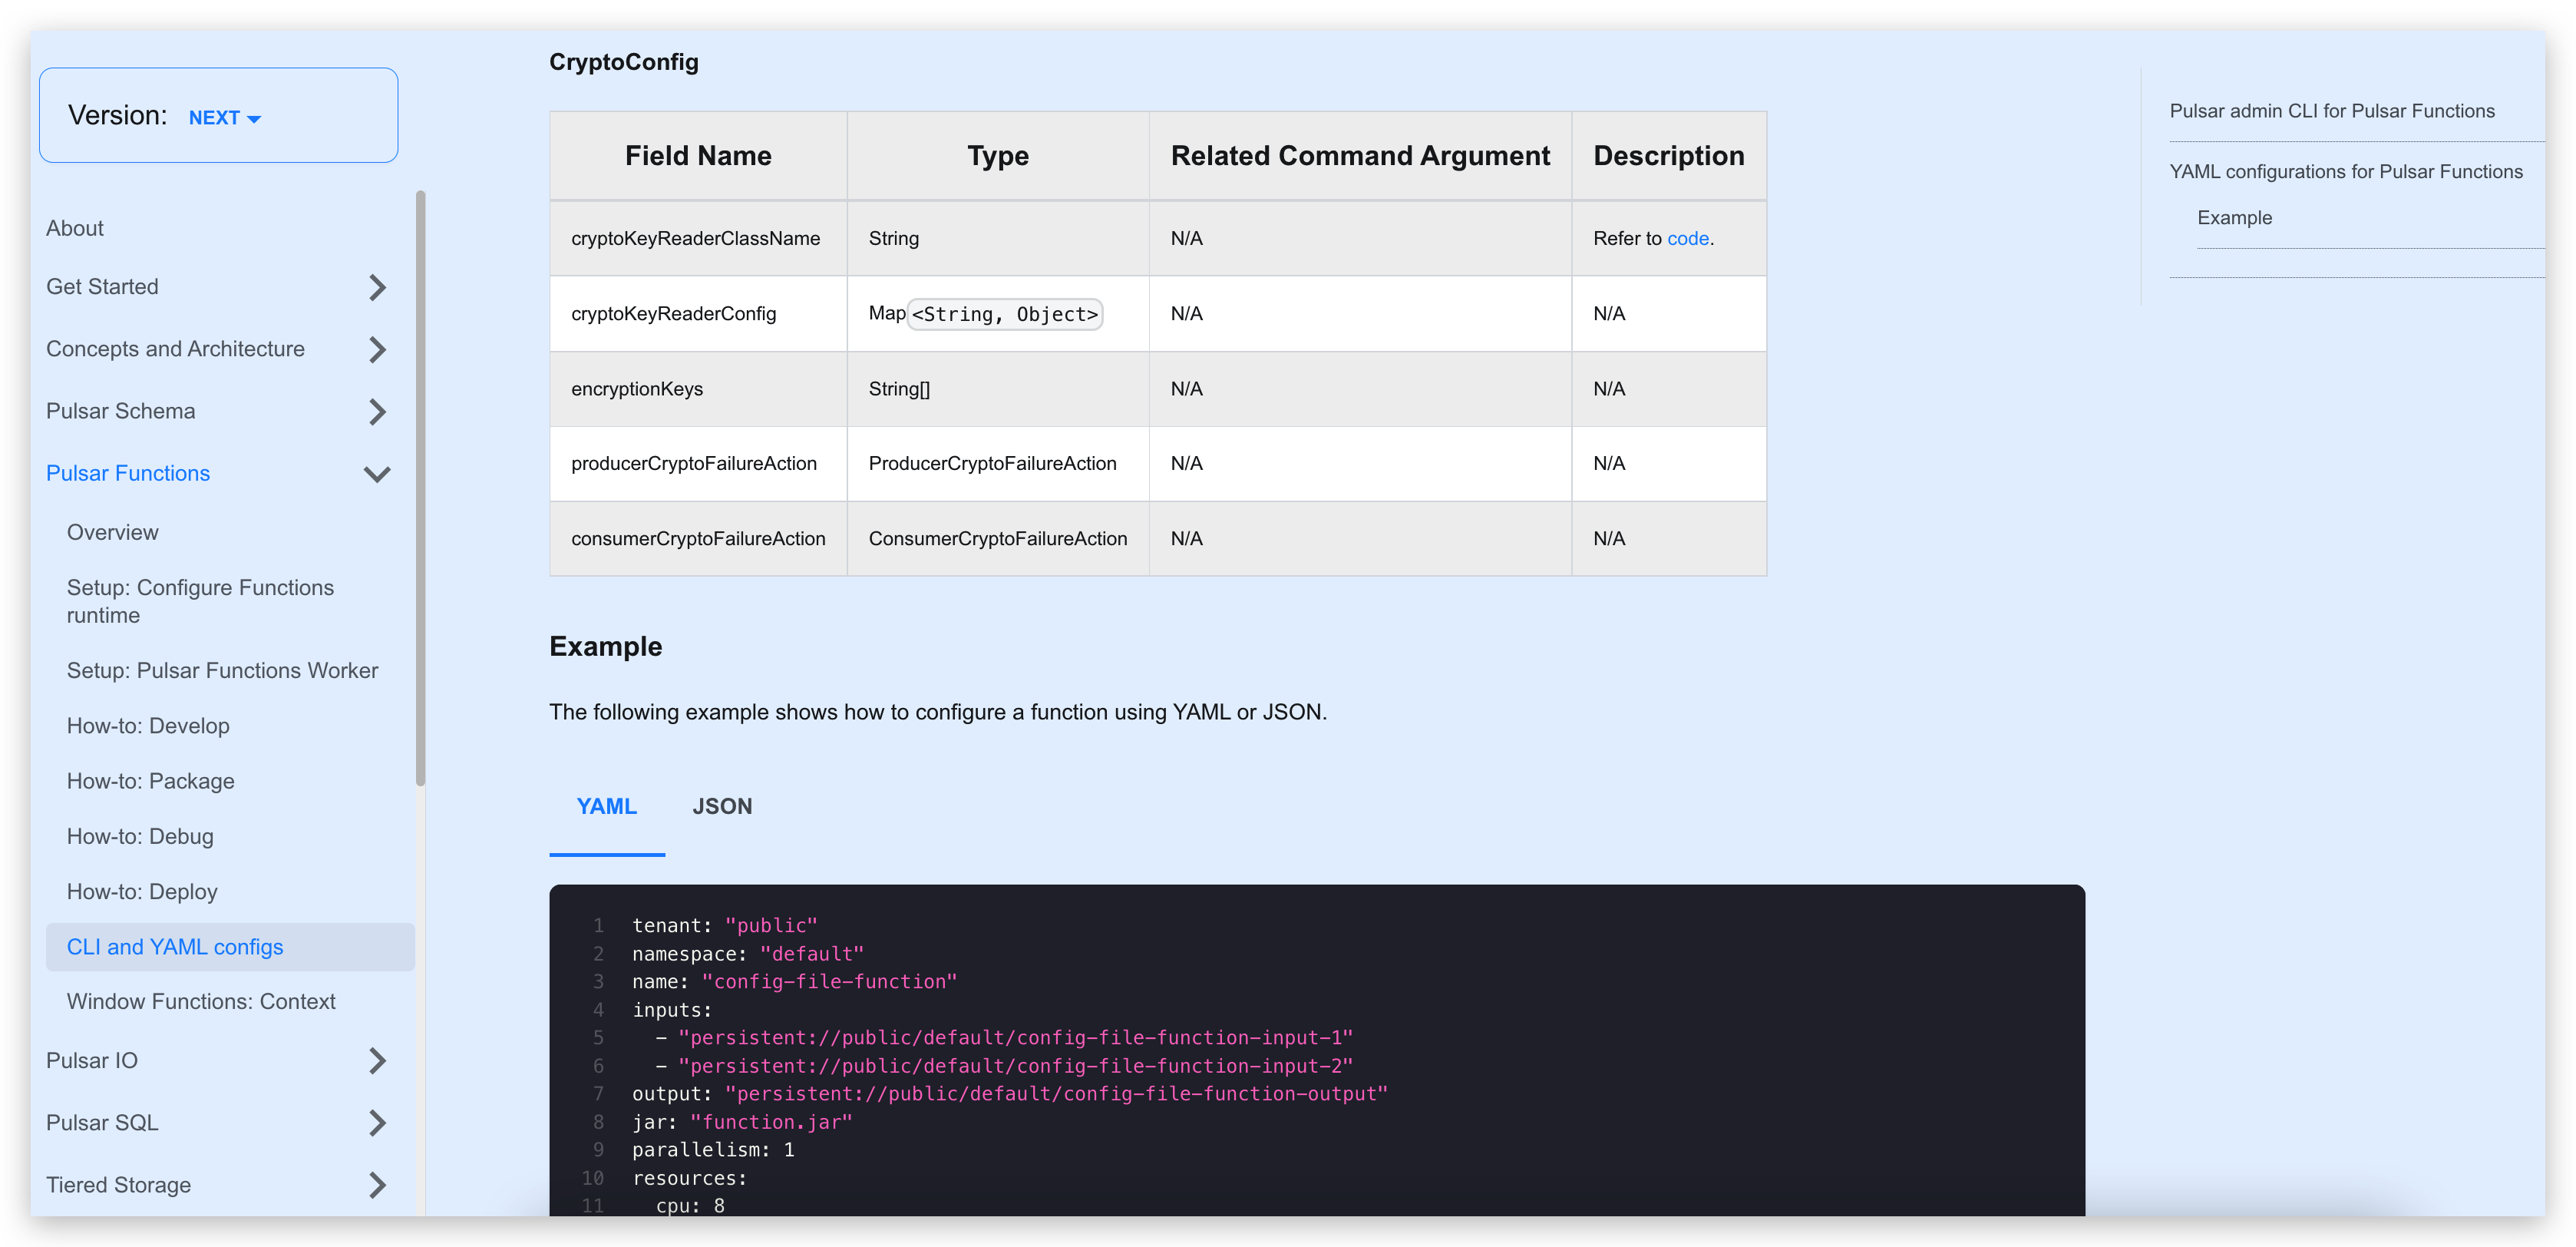Click the producerCryptoFailureAction field cell
2576x1247 pixels.
point(698,463)
